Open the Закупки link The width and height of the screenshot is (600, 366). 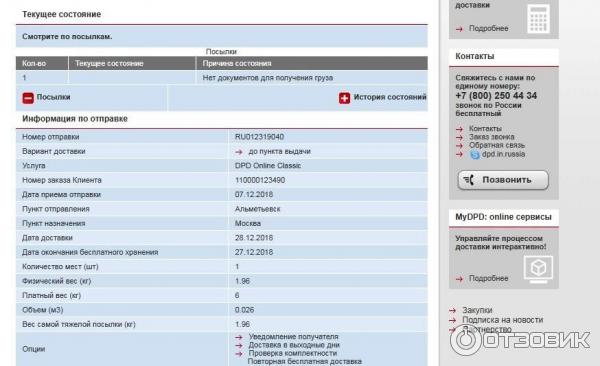477,310
